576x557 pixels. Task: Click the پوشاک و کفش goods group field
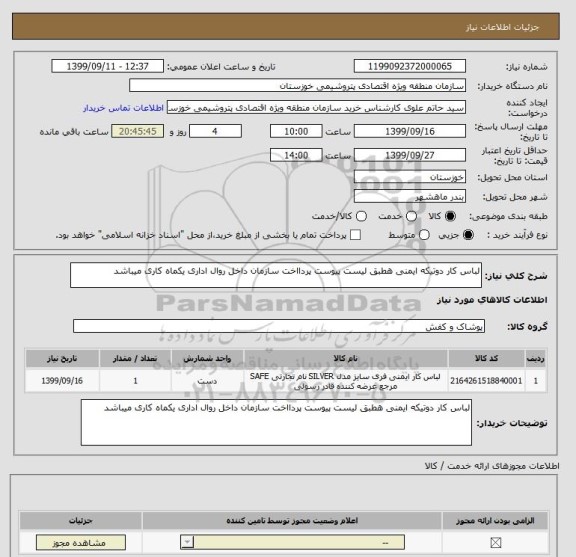(279, 326)
